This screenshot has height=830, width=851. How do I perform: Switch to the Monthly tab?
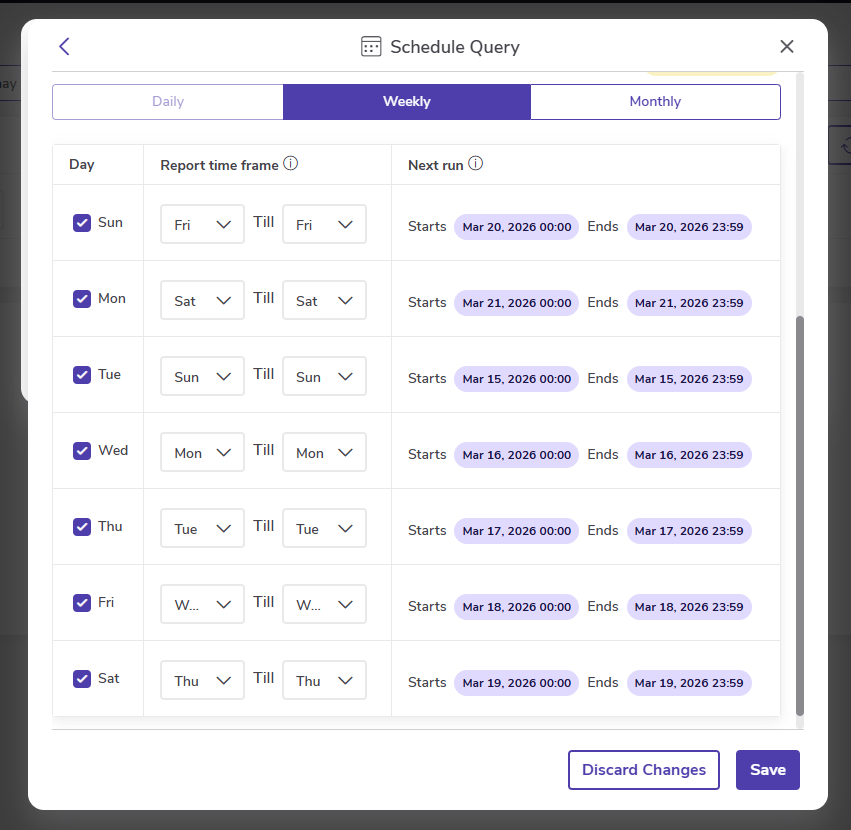click(655, 102)
